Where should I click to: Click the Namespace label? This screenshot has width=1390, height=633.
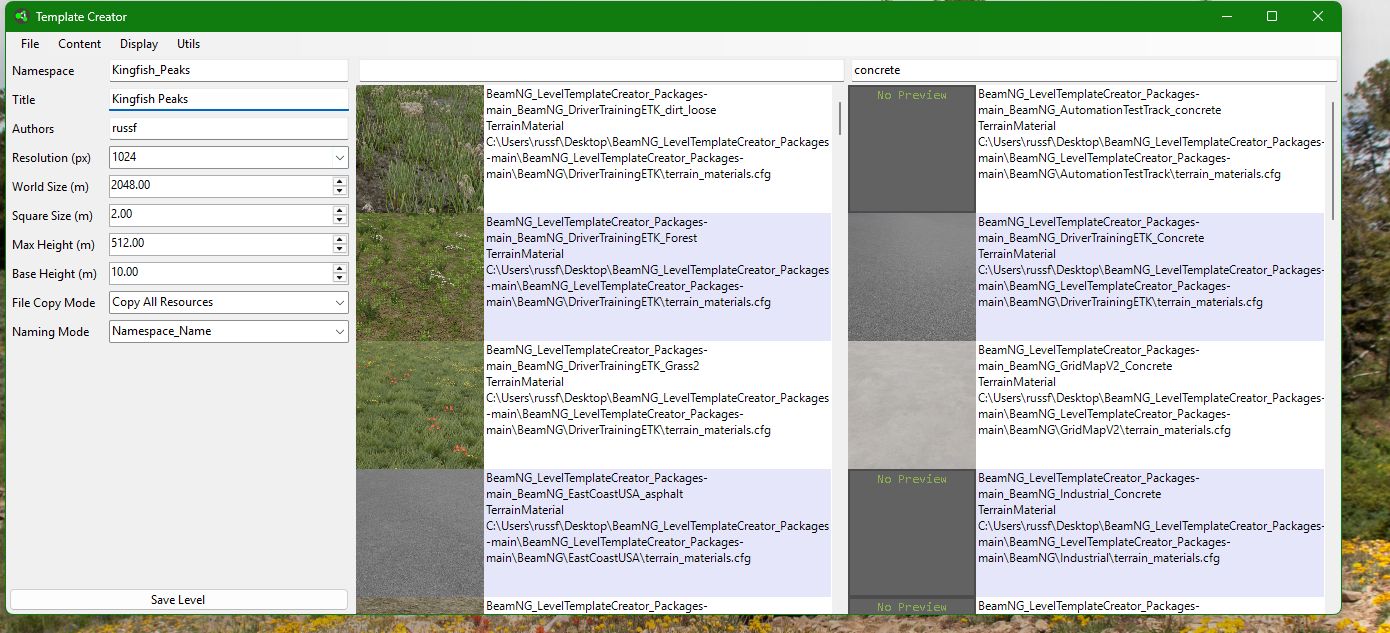tap(43, 71)
